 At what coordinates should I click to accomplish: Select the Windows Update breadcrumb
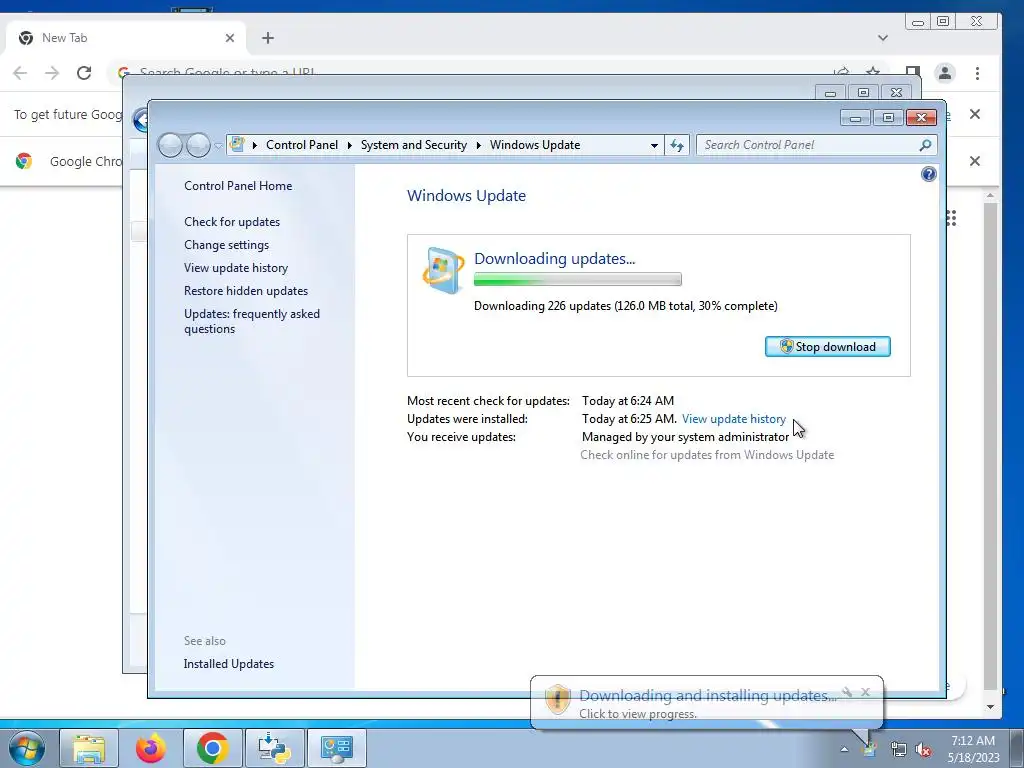pyautogui.click(x=535, y=145)
